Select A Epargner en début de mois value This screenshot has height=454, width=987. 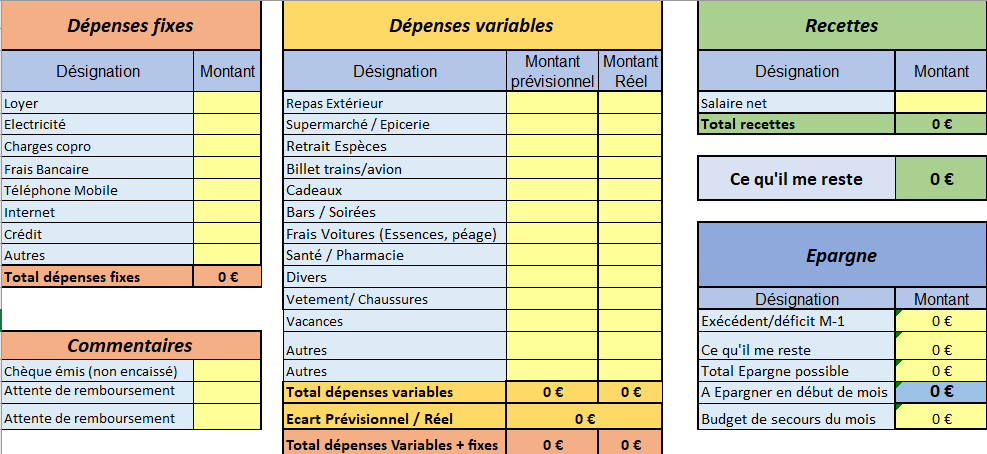[941, 392]
